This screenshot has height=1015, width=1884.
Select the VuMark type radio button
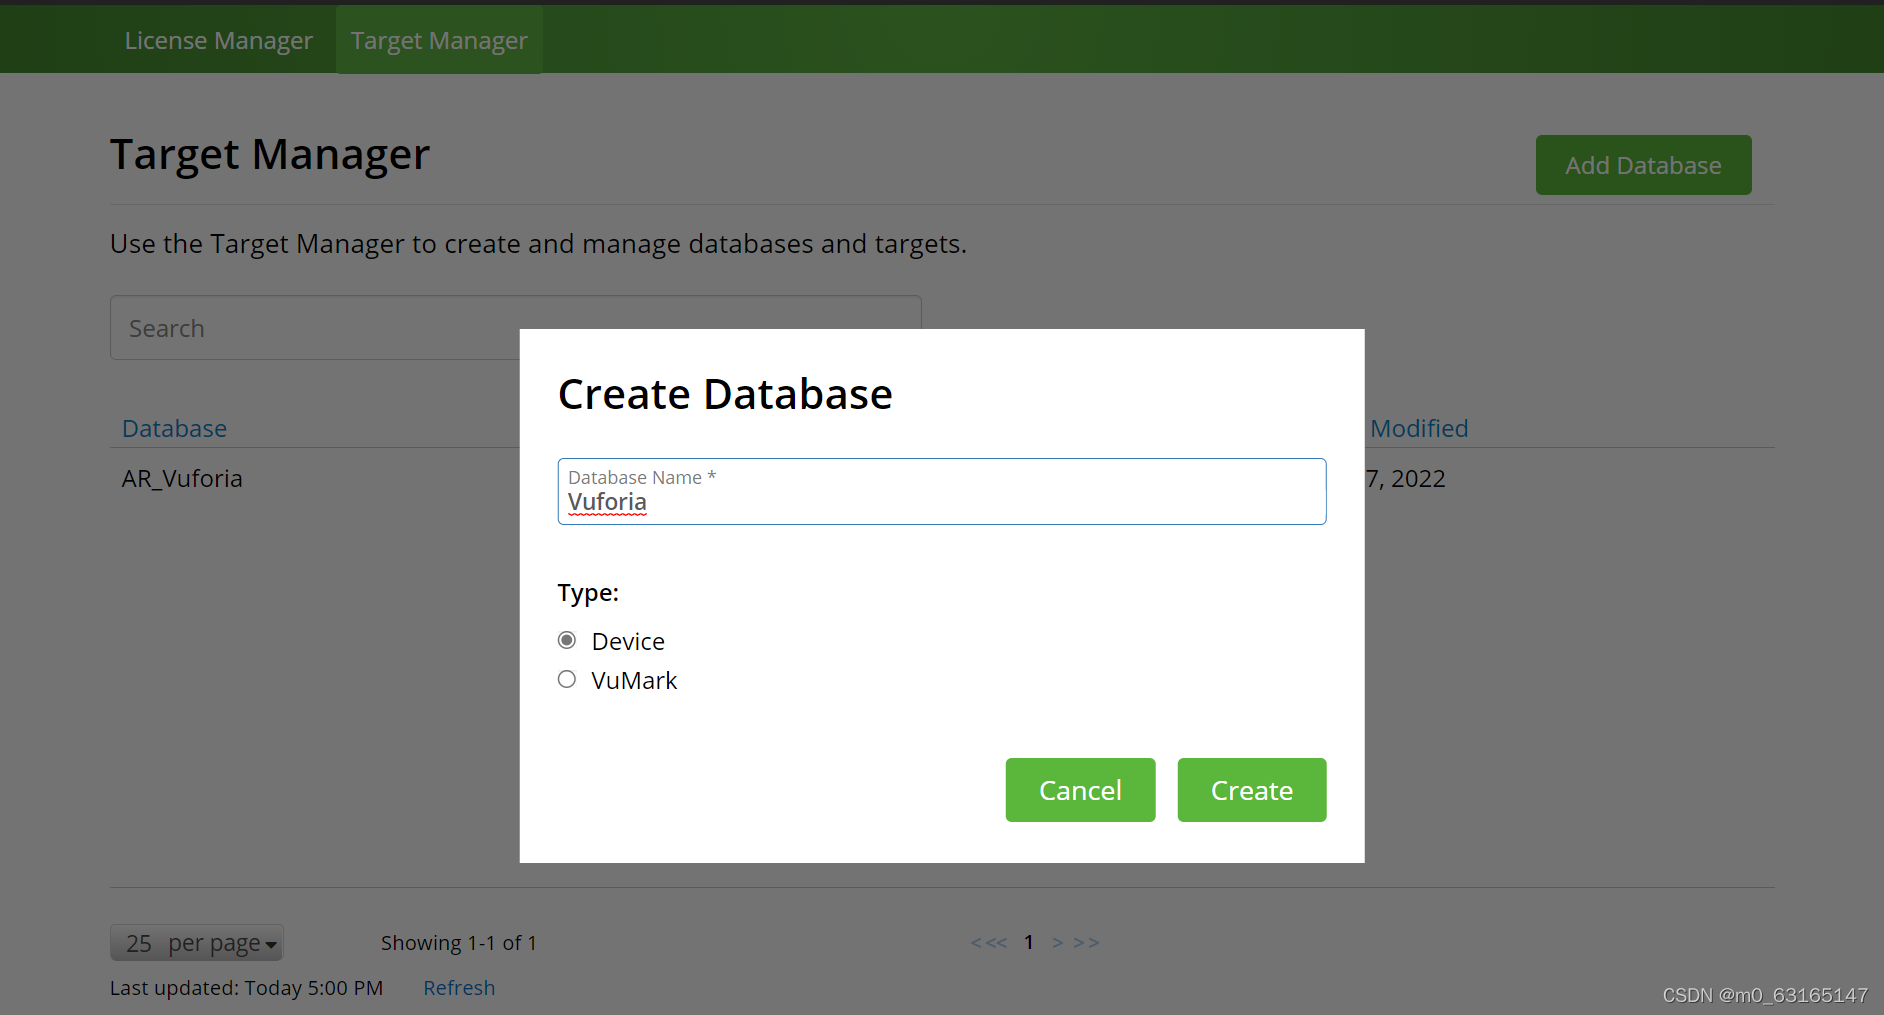567,680
